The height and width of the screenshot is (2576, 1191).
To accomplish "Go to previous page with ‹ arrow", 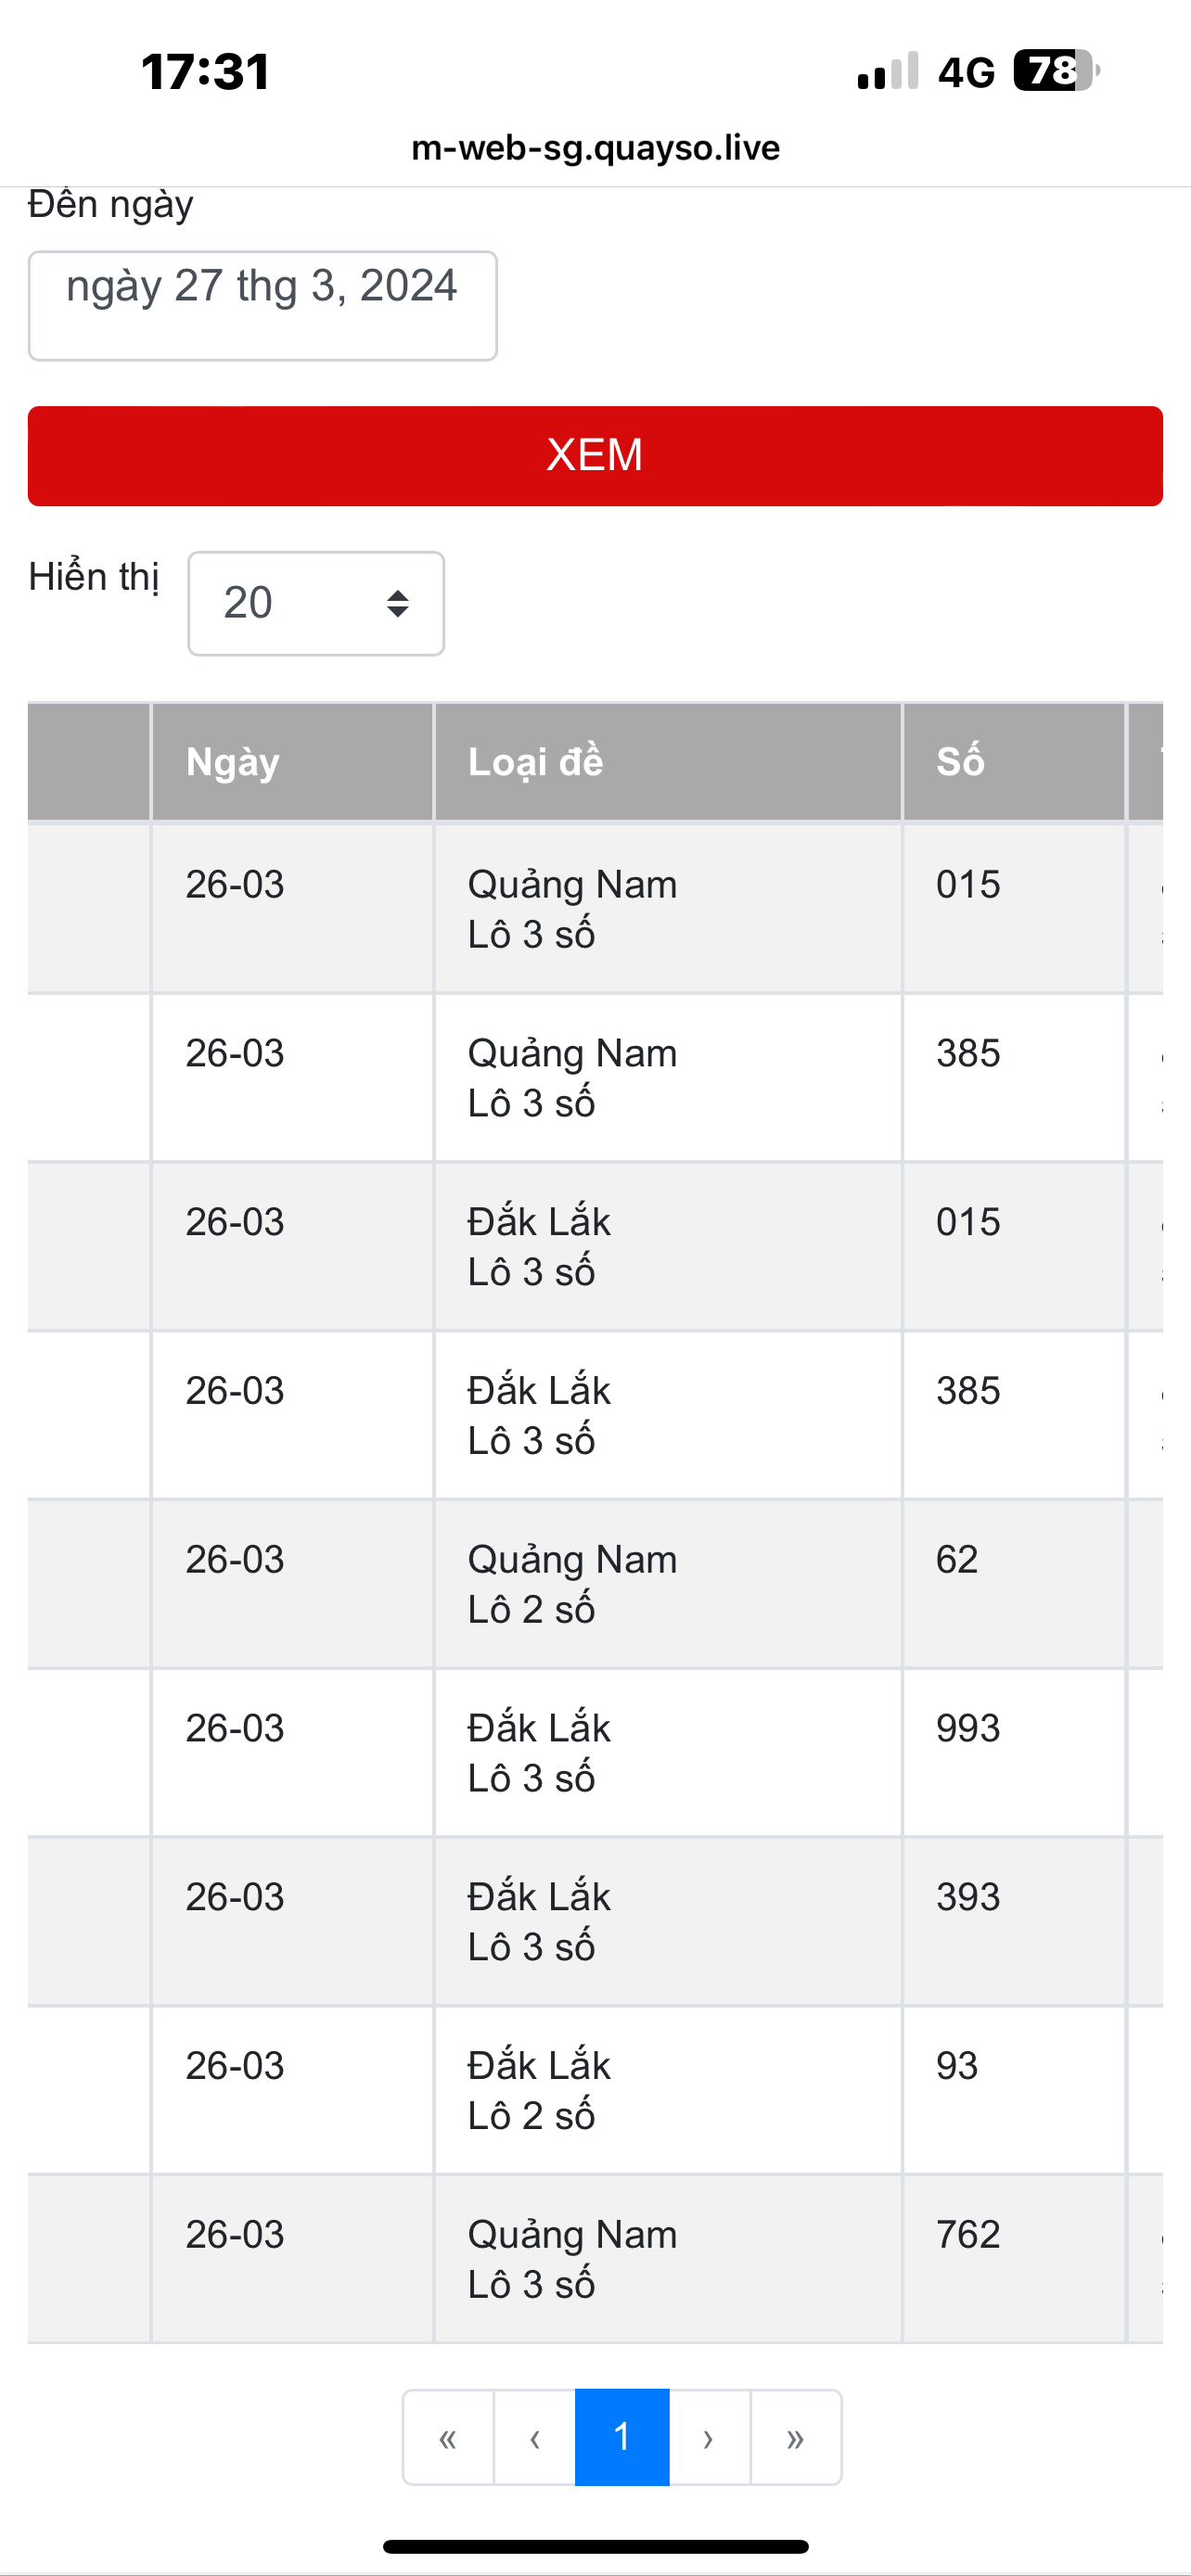I will [x=535, y=2437].
